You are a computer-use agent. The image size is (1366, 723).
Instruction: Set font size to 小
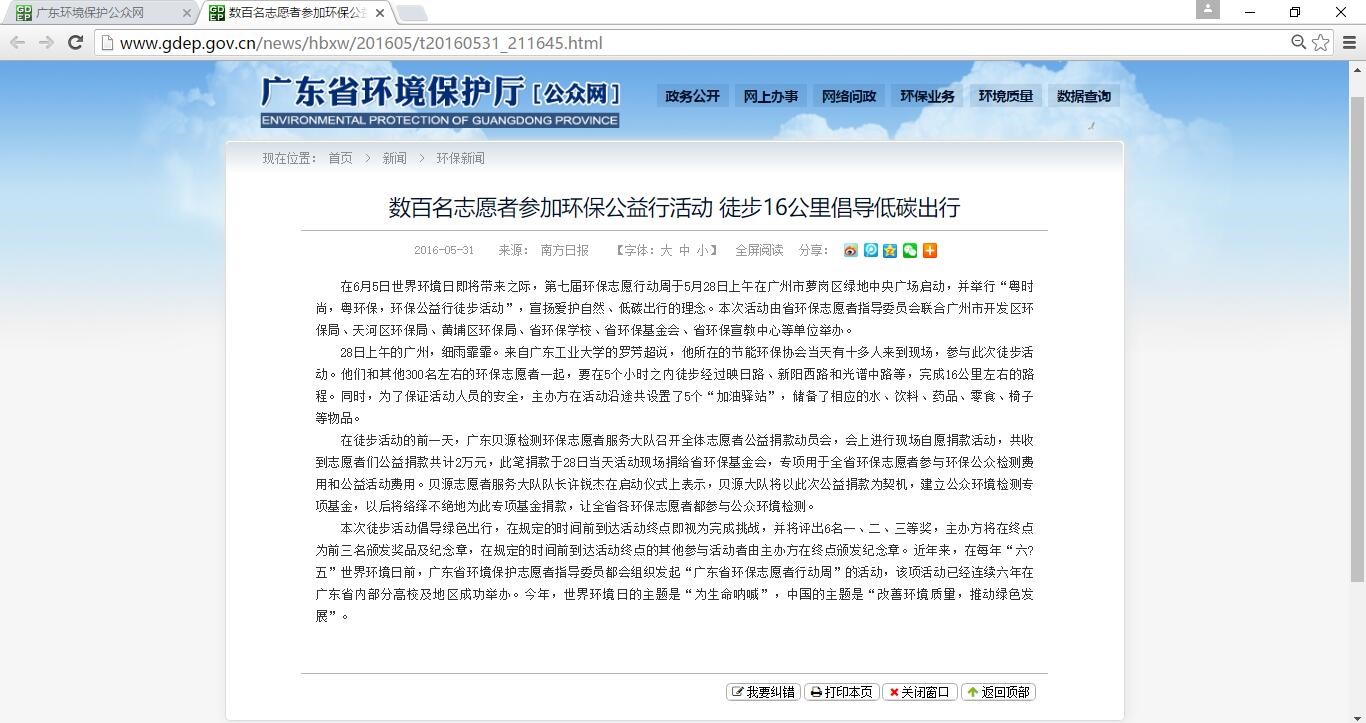(703, 250)
